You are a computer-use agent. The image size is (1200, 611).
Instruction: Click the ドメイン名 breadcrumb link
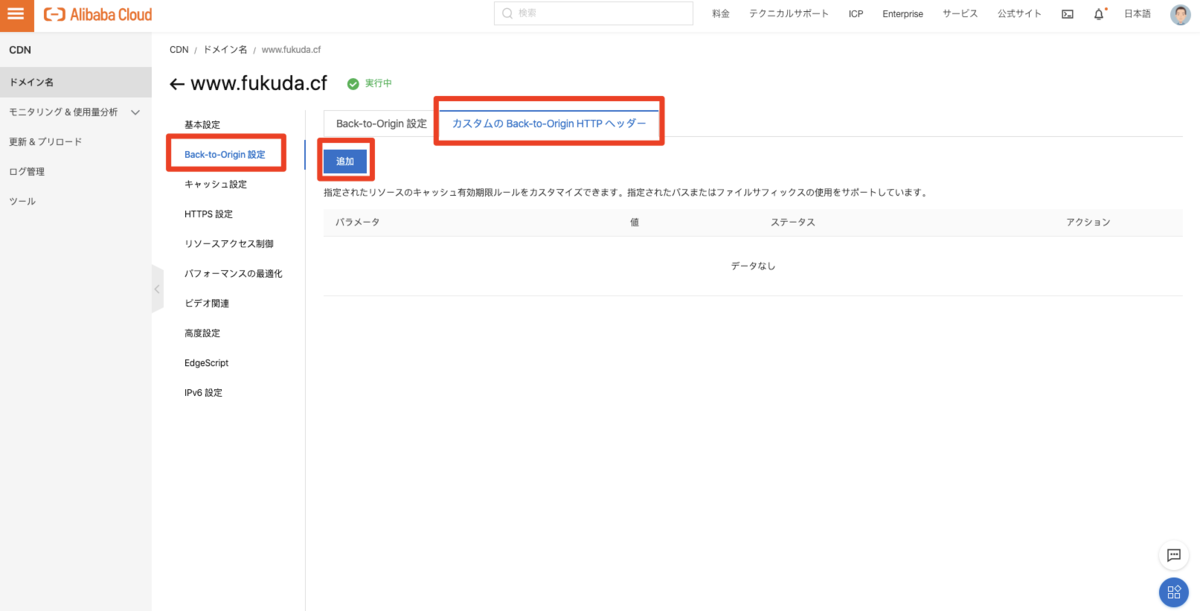pyautogui.click(x=225, y=49)
